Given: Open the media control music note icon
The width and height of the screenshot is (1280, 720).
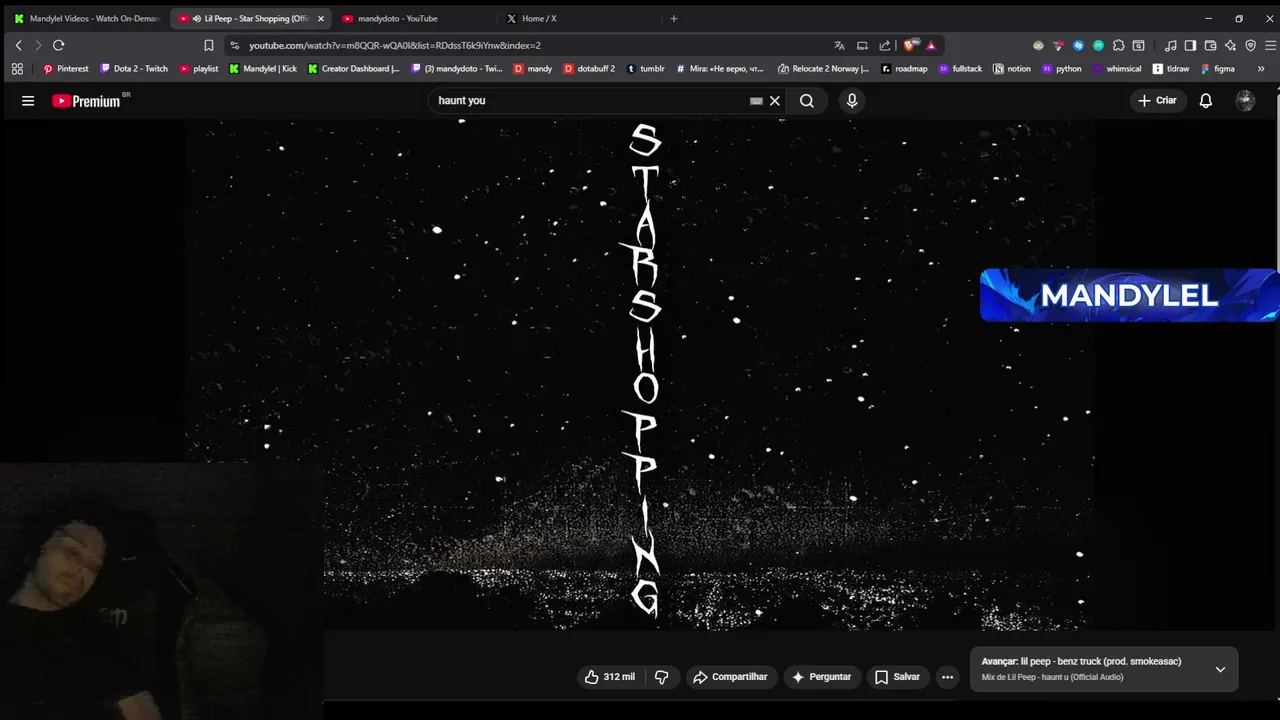Looking at the screenshot, I should (1170, 45).
